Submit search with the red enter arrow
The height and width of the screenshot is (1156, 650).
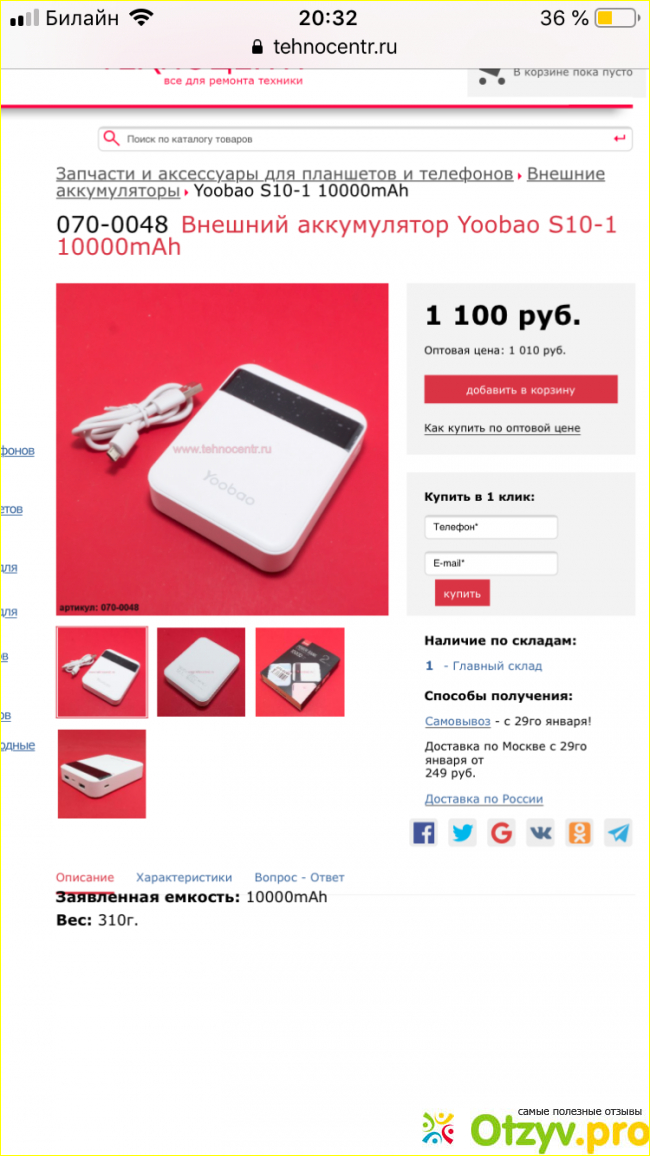click(x=619, y=138)
